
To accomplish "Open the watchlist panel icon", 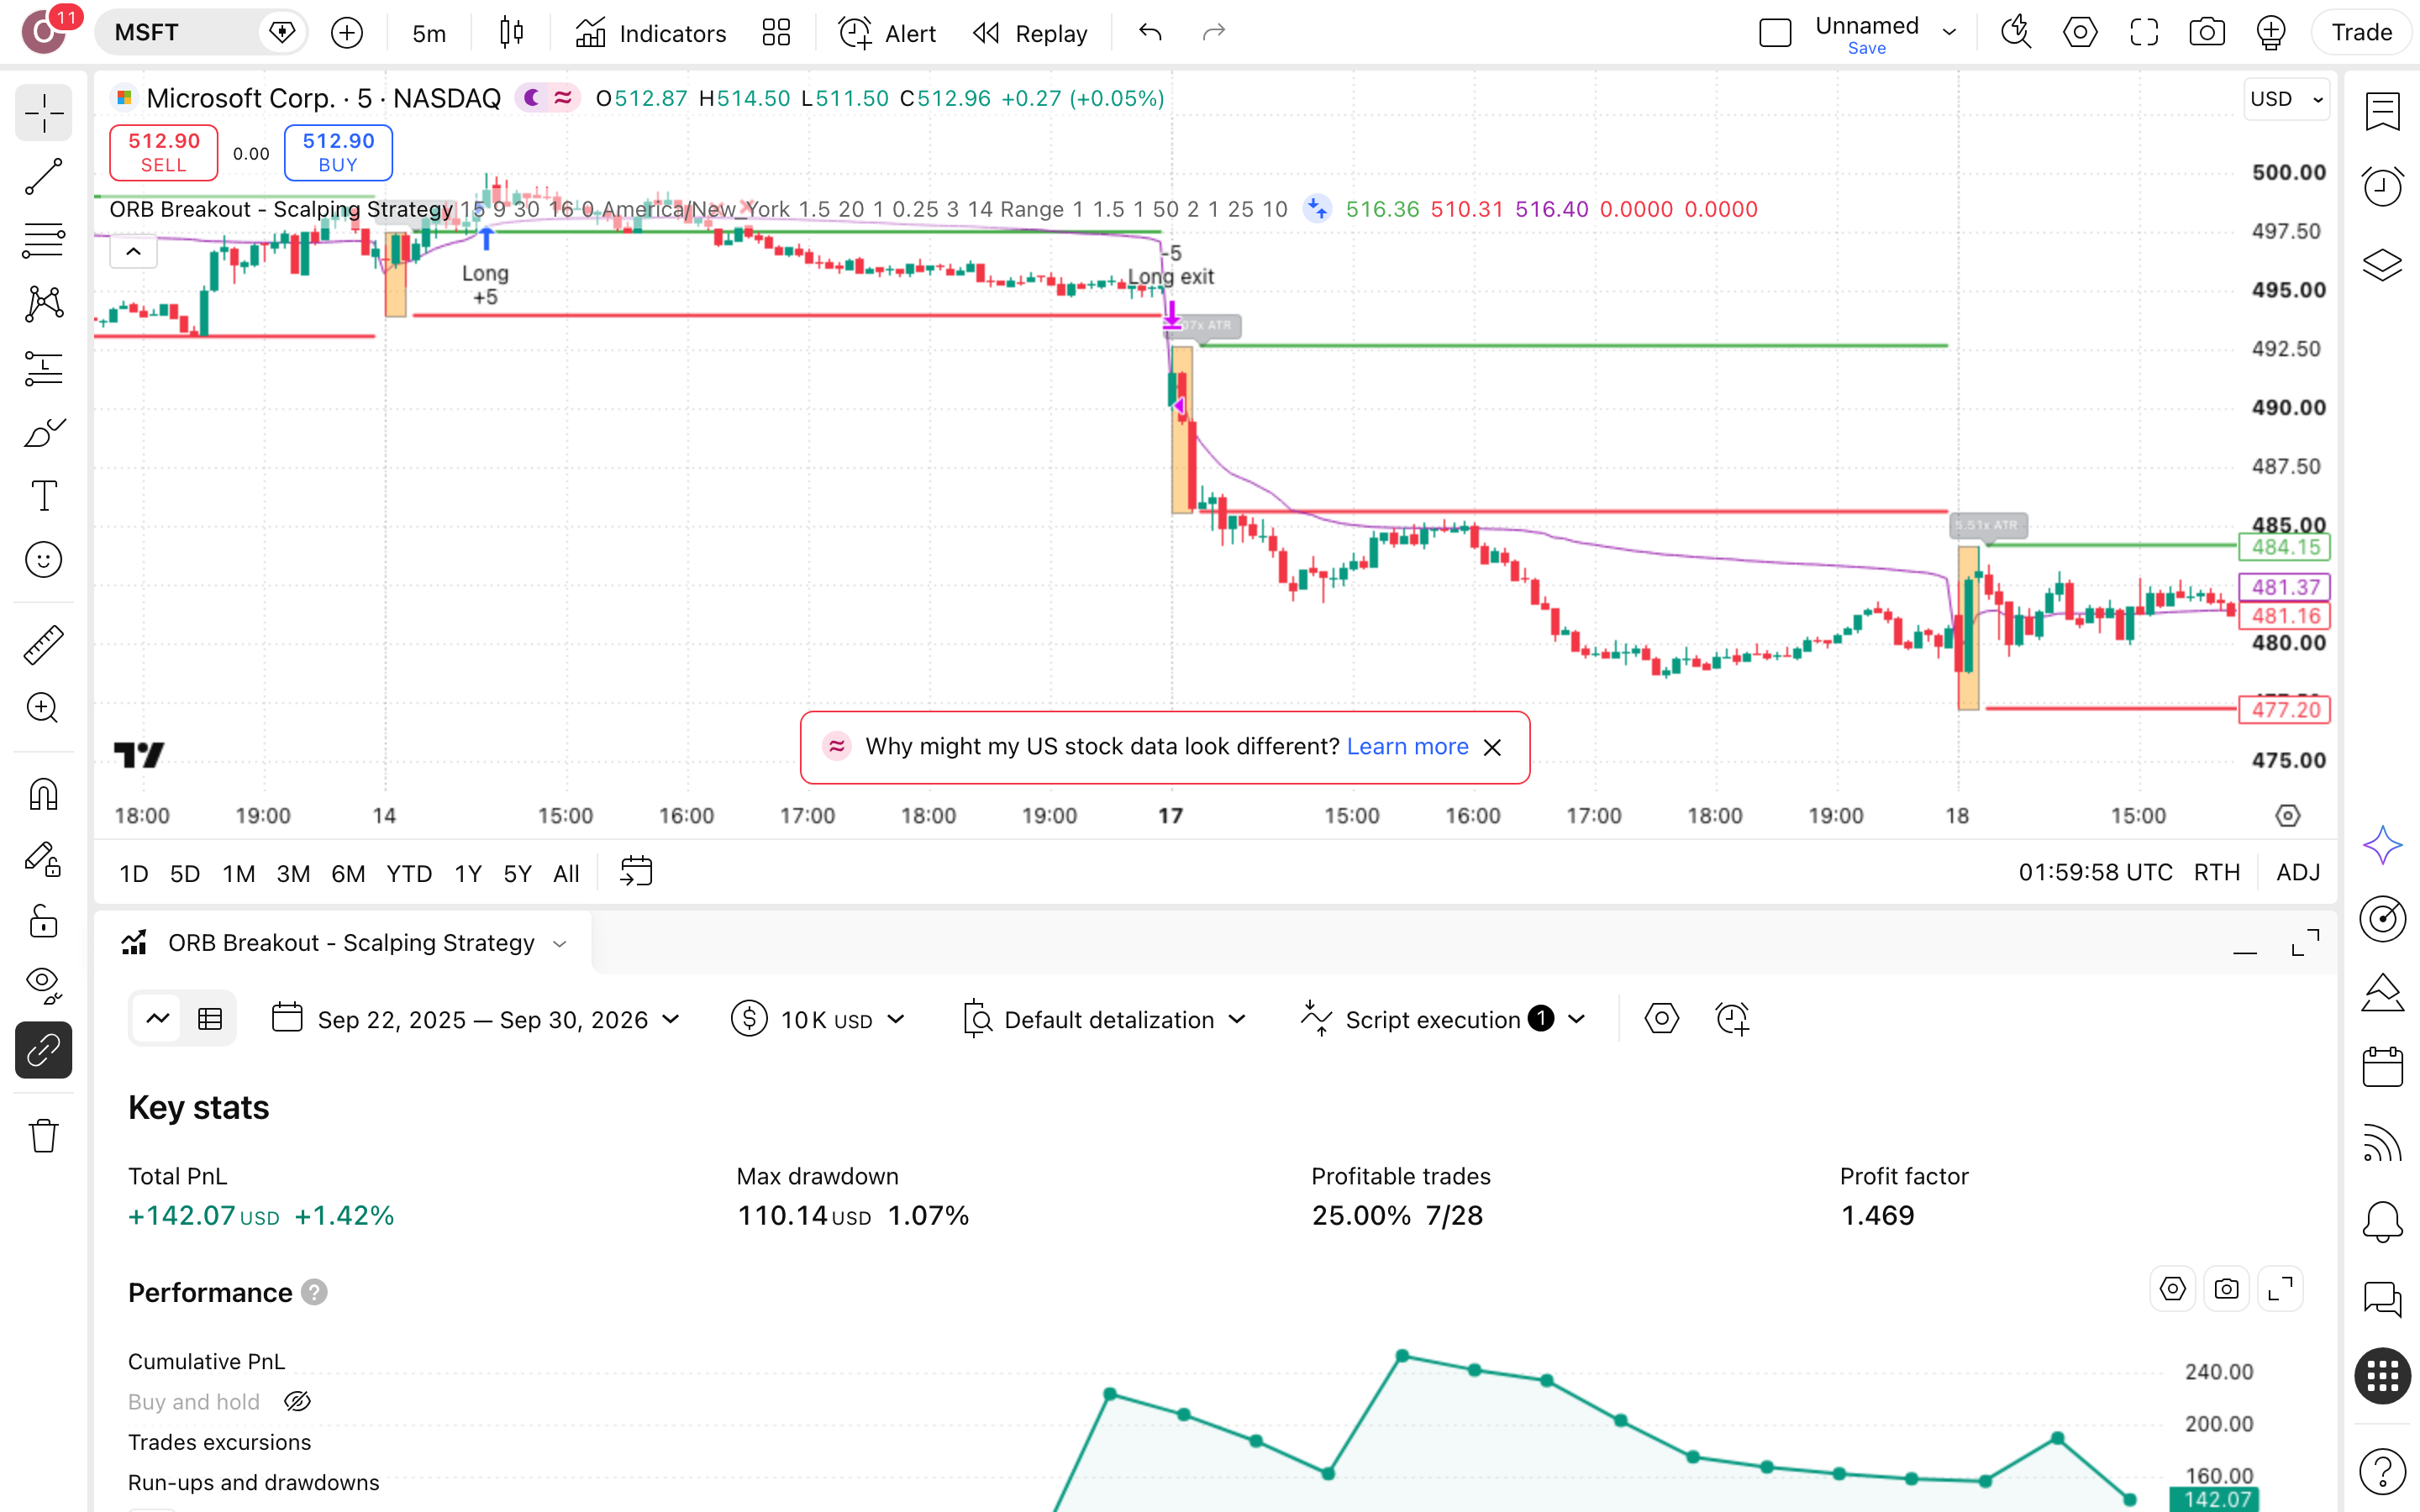I will click(x=2382, y=112).
